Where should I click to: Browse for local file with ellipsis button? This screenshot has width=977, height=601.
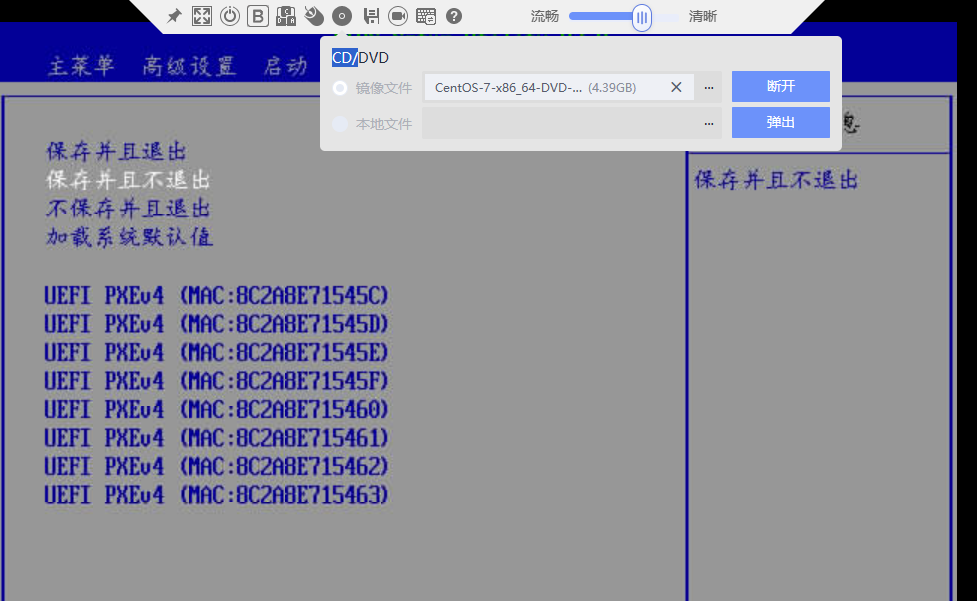pyautogui.click(x=708, y=123)
